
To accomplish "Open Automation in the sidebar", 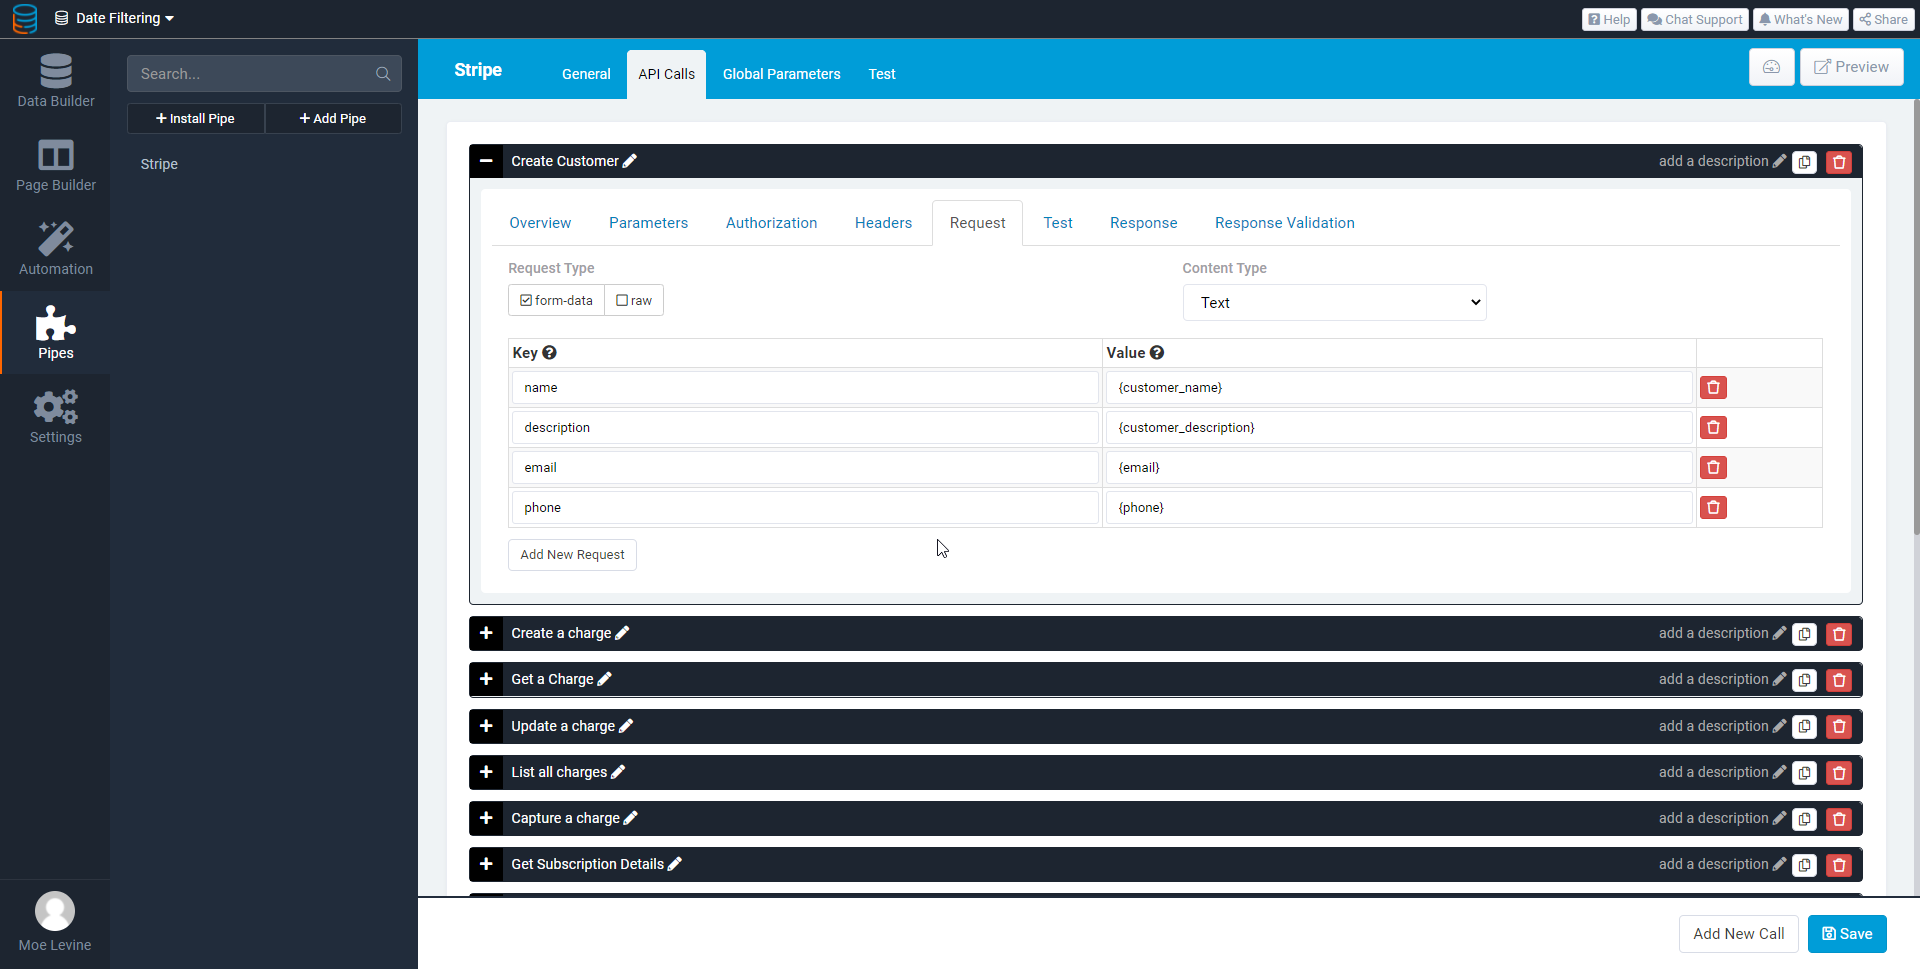I will (55, 249).
